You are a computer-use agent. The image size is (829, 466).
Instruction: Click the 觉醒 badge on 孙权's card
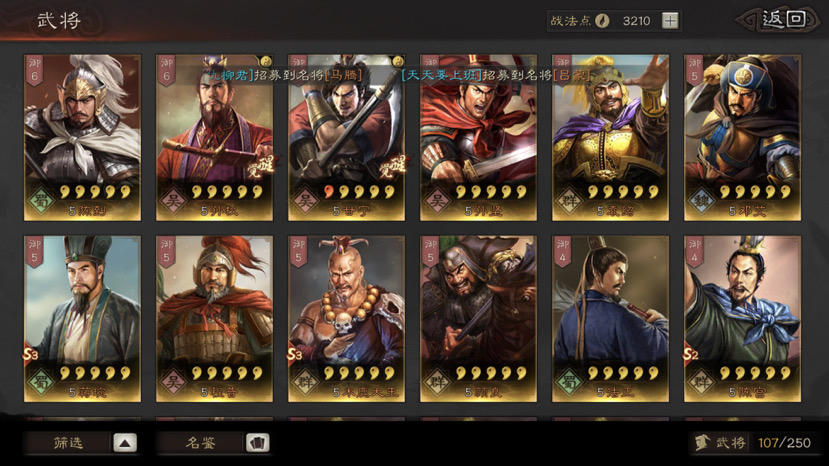tap(261, 166)
